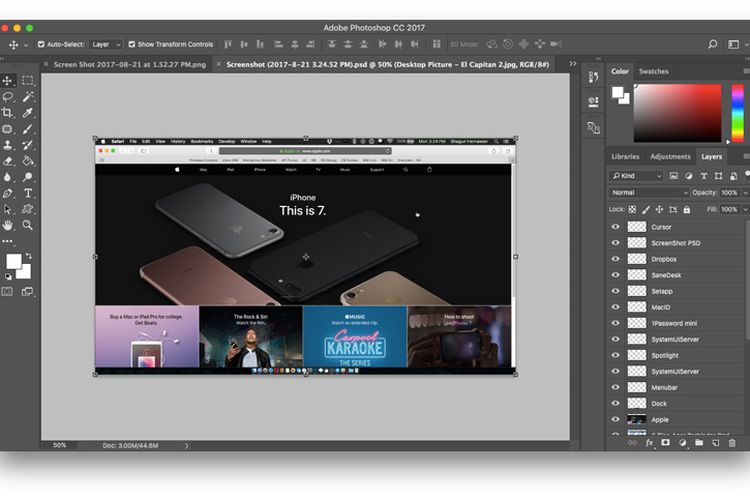Create a new layer group folder
The image size is (750, 500).
pos(699,443)
